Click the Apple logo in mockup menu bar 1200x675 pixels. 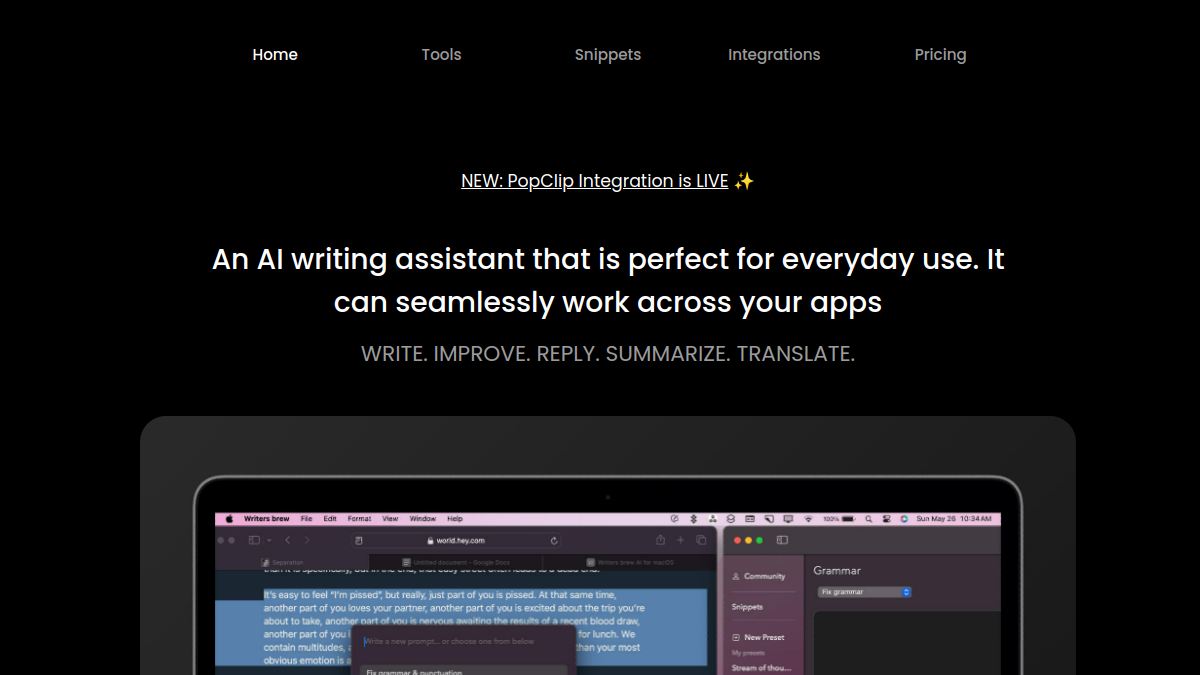[x=229, y=519]
